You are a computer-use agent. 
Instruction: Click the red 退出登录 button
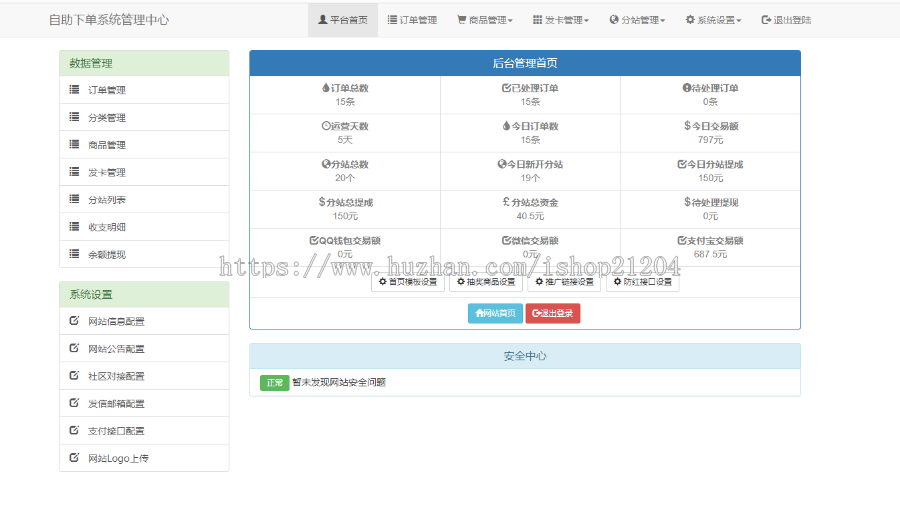tap(553, 313)
